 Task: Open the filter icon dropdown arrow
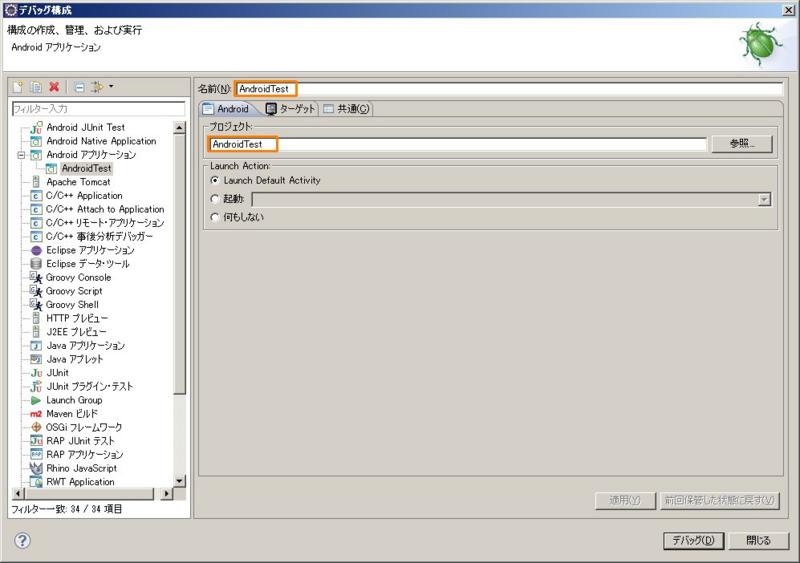point(111,87)
